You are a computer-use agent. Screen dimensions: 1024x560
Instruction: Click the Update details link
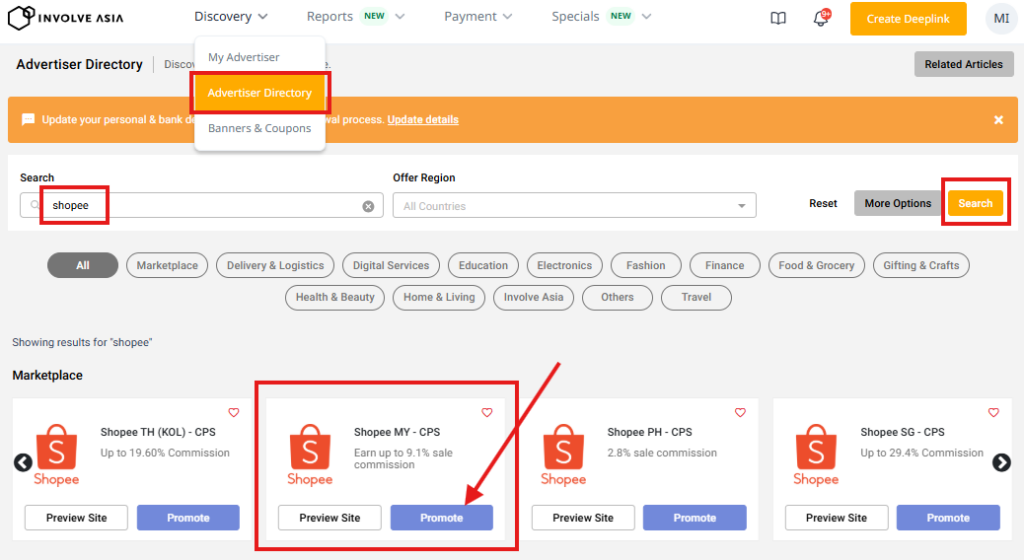(x=423, y=120)
